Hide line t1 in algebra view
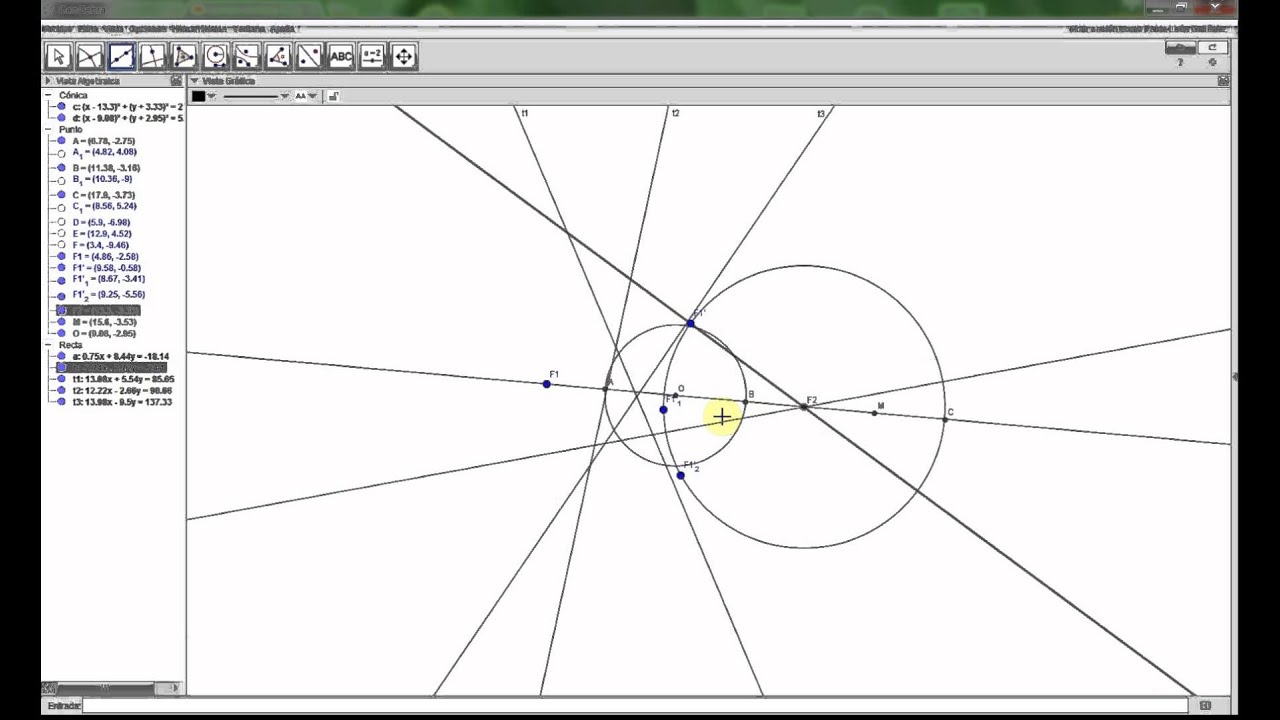1280x720 pixels. (x=61, y=379)
